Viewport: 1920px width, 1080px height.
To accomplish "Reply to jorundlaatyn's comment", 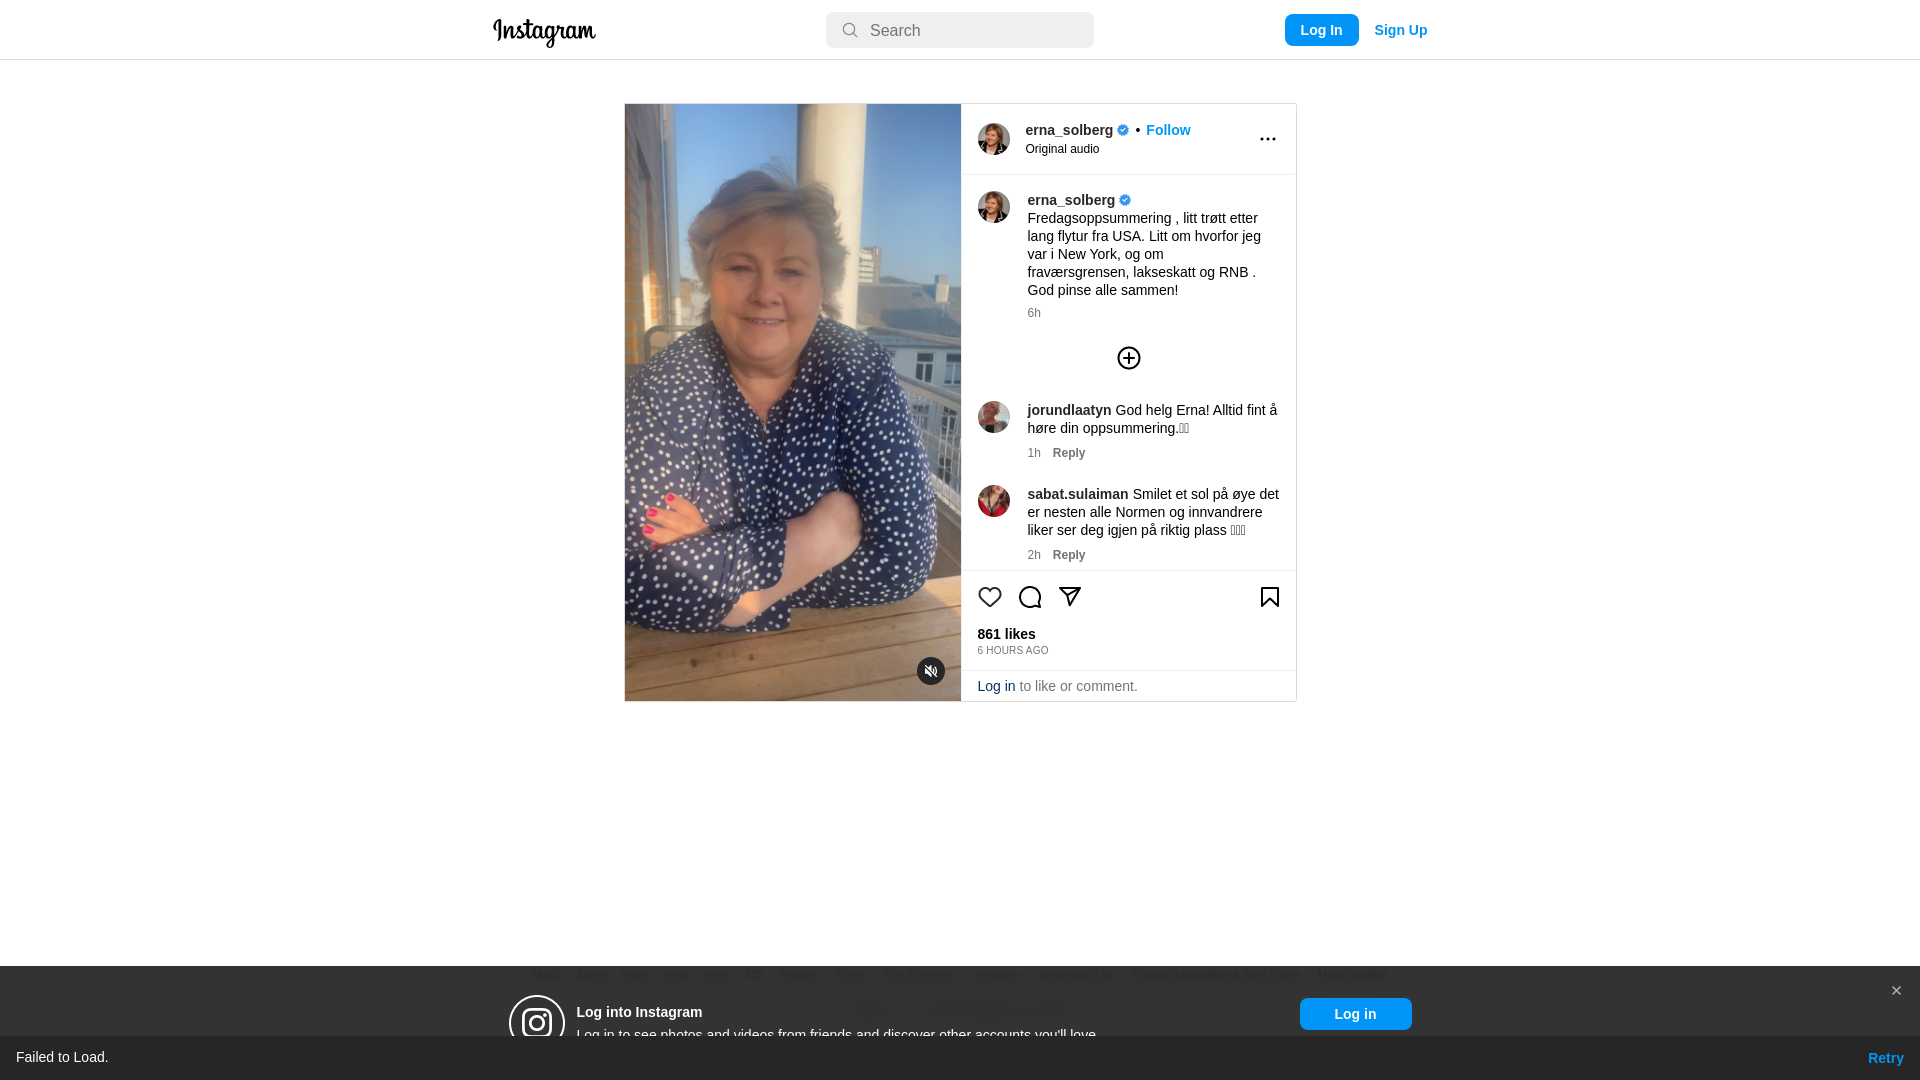I will click(1069, 453).
